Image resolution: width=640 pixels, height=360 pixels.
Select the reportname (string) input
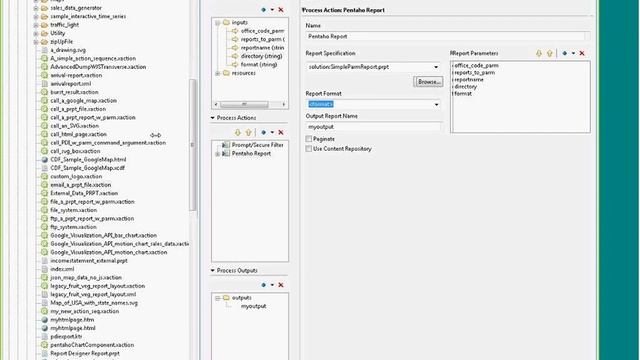coord(262,48)
